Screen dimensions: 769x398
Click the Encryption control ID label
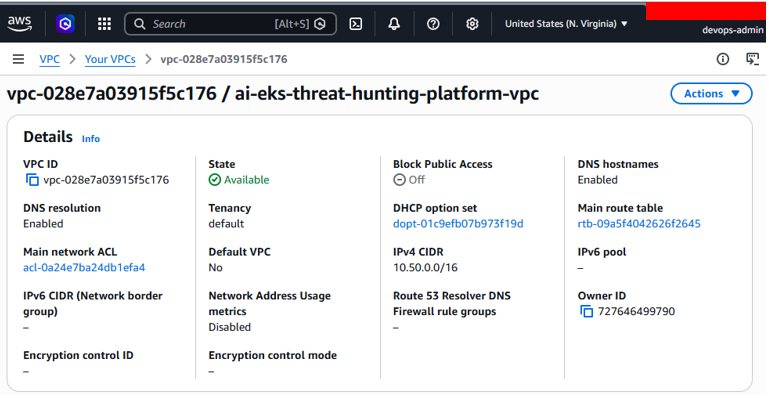point(78,355)
